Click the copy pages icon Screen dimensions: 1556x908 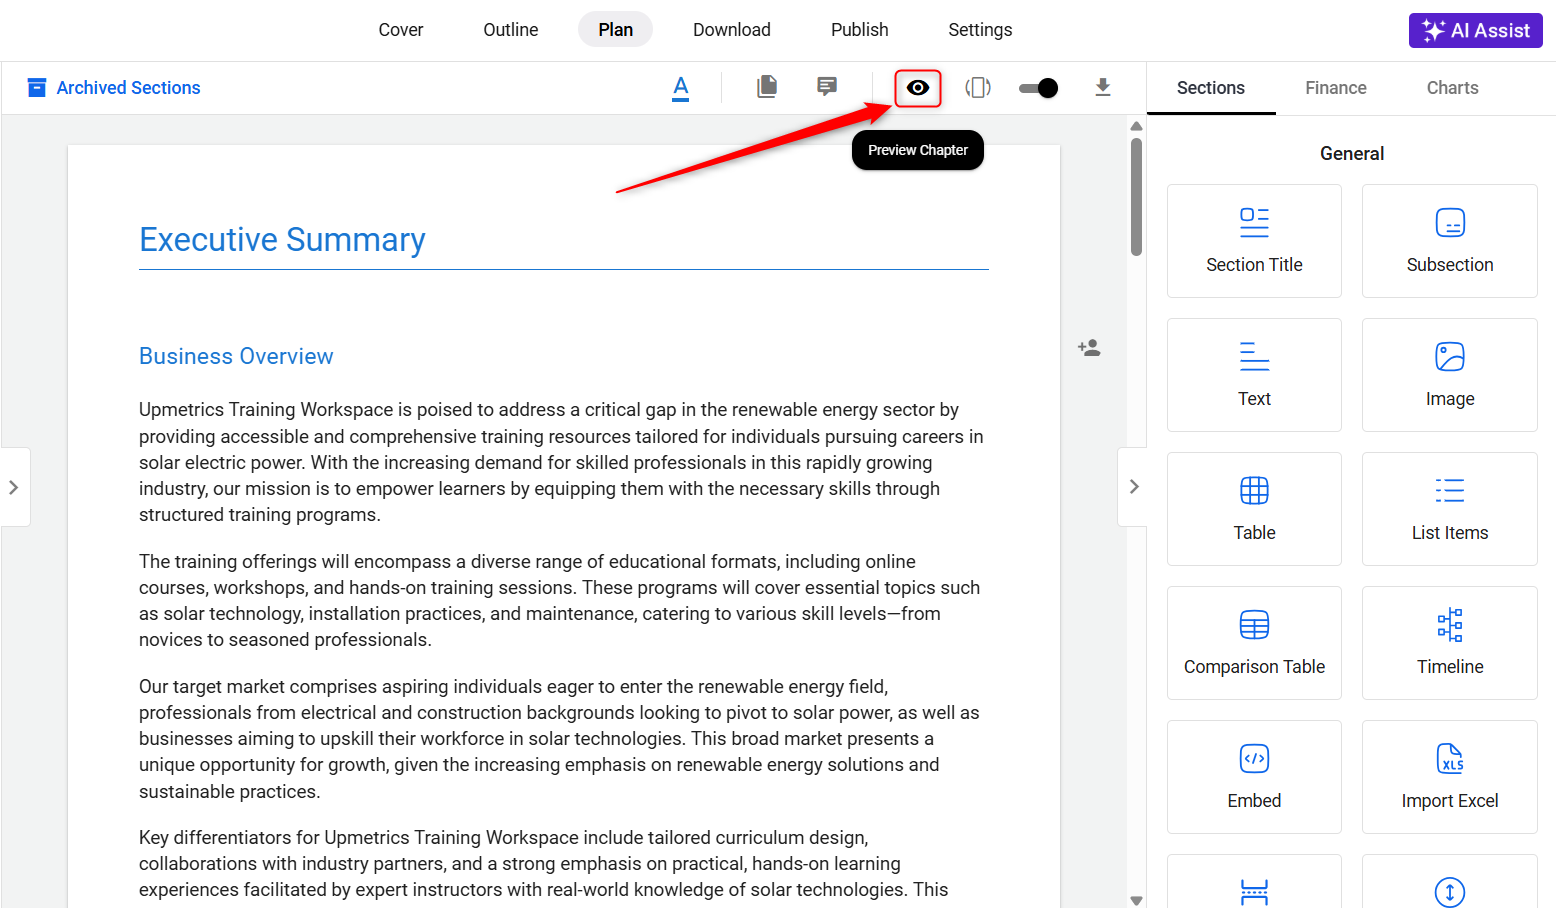pyautogui.click(x=767, y=87)
